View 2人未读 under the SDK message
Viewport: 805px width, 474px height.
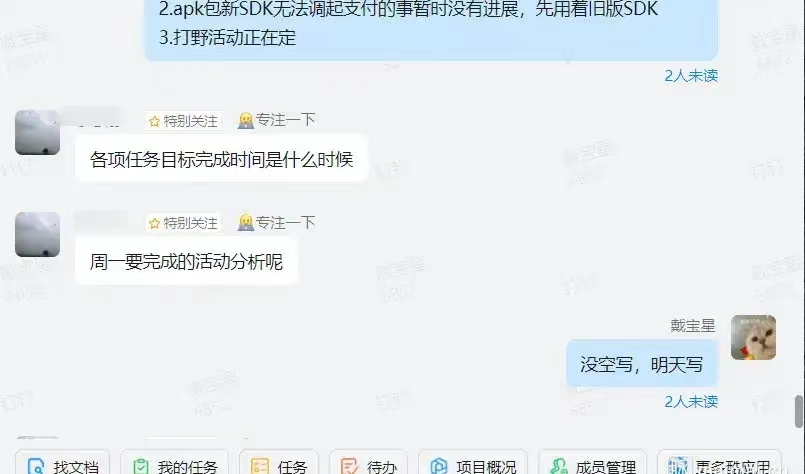691,76
